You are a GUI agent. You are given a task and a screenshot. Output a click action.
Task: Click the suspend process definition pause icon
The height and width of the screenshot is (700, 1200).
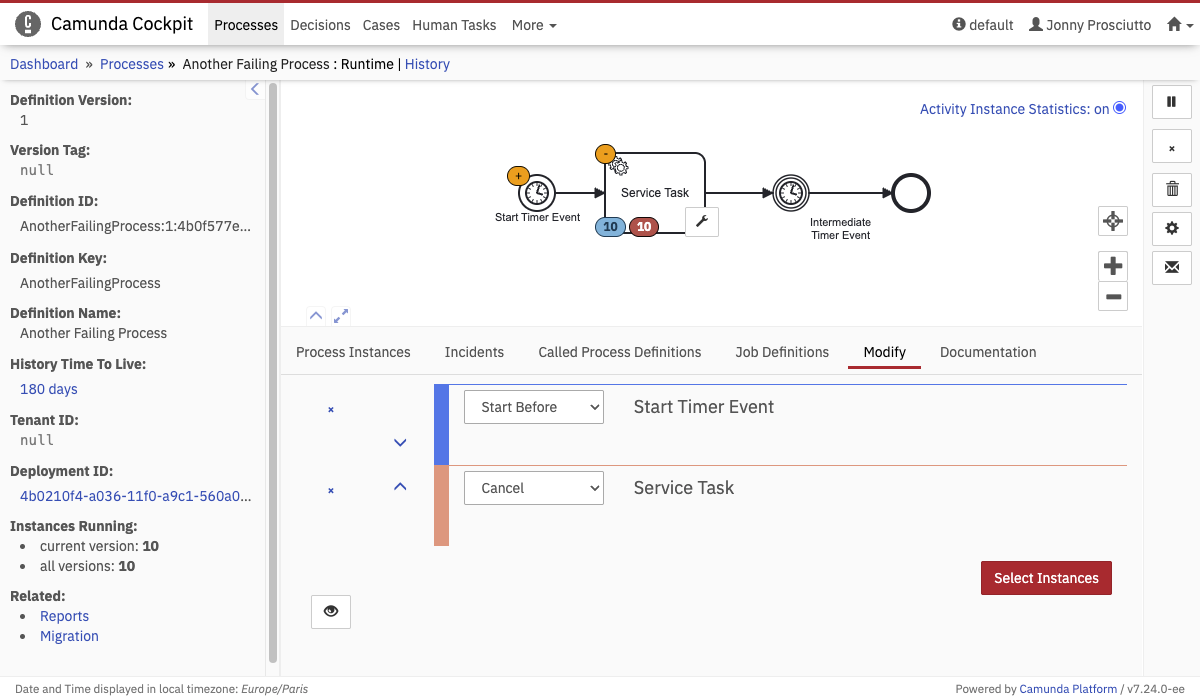pos(1171,102)
